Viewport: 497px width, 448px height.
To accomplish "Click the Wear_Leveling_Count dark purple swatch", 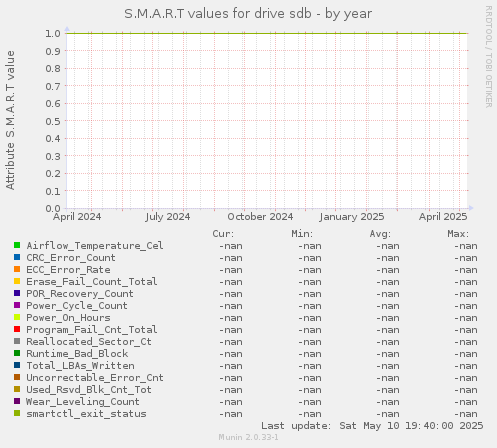I will coord(17,401).
